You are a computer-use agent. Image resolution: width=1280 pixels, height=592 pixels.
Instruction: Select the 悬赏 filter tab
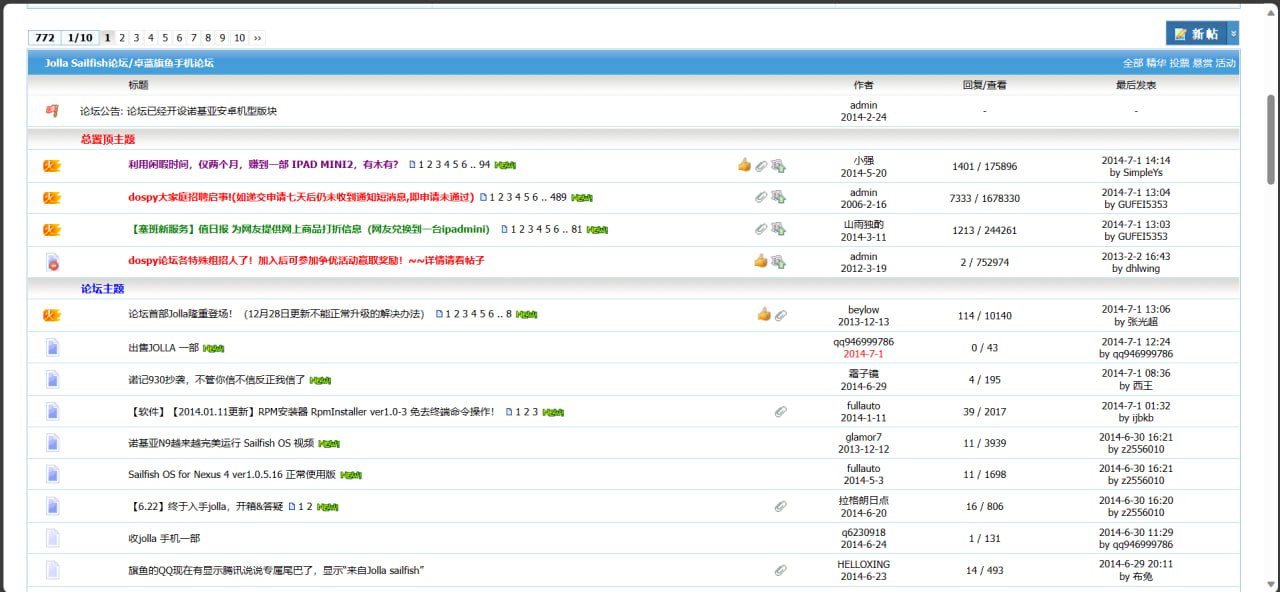(x=1202, y=63)
